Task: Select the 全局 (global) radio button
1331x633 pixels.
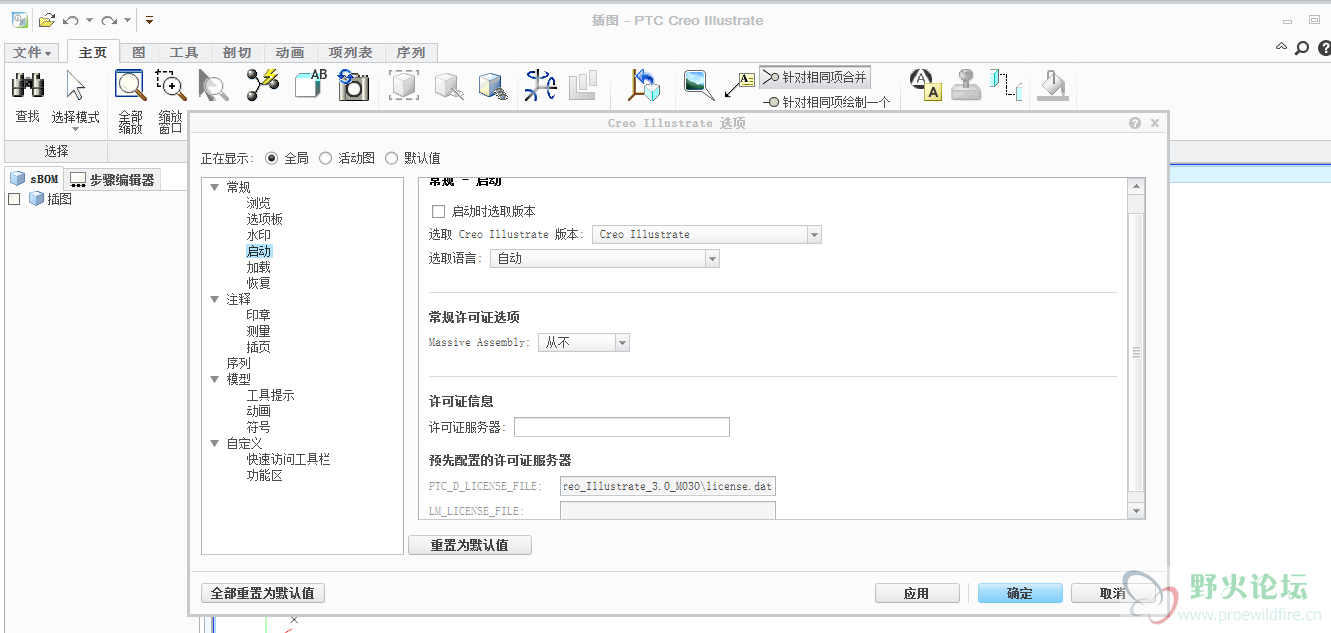Action: click(x=272, y=158)
